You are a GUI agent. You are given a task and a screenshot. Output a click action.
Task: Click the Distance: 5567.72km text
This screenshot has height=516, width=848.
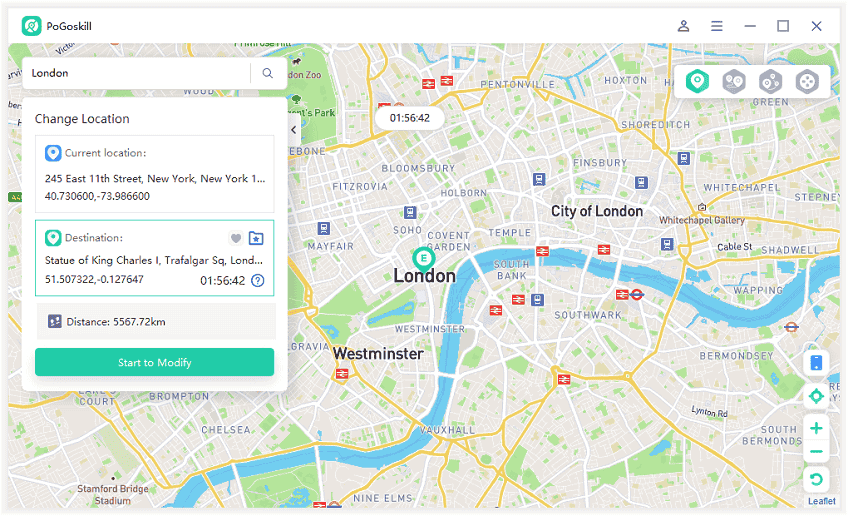click(x=116, y=322)
